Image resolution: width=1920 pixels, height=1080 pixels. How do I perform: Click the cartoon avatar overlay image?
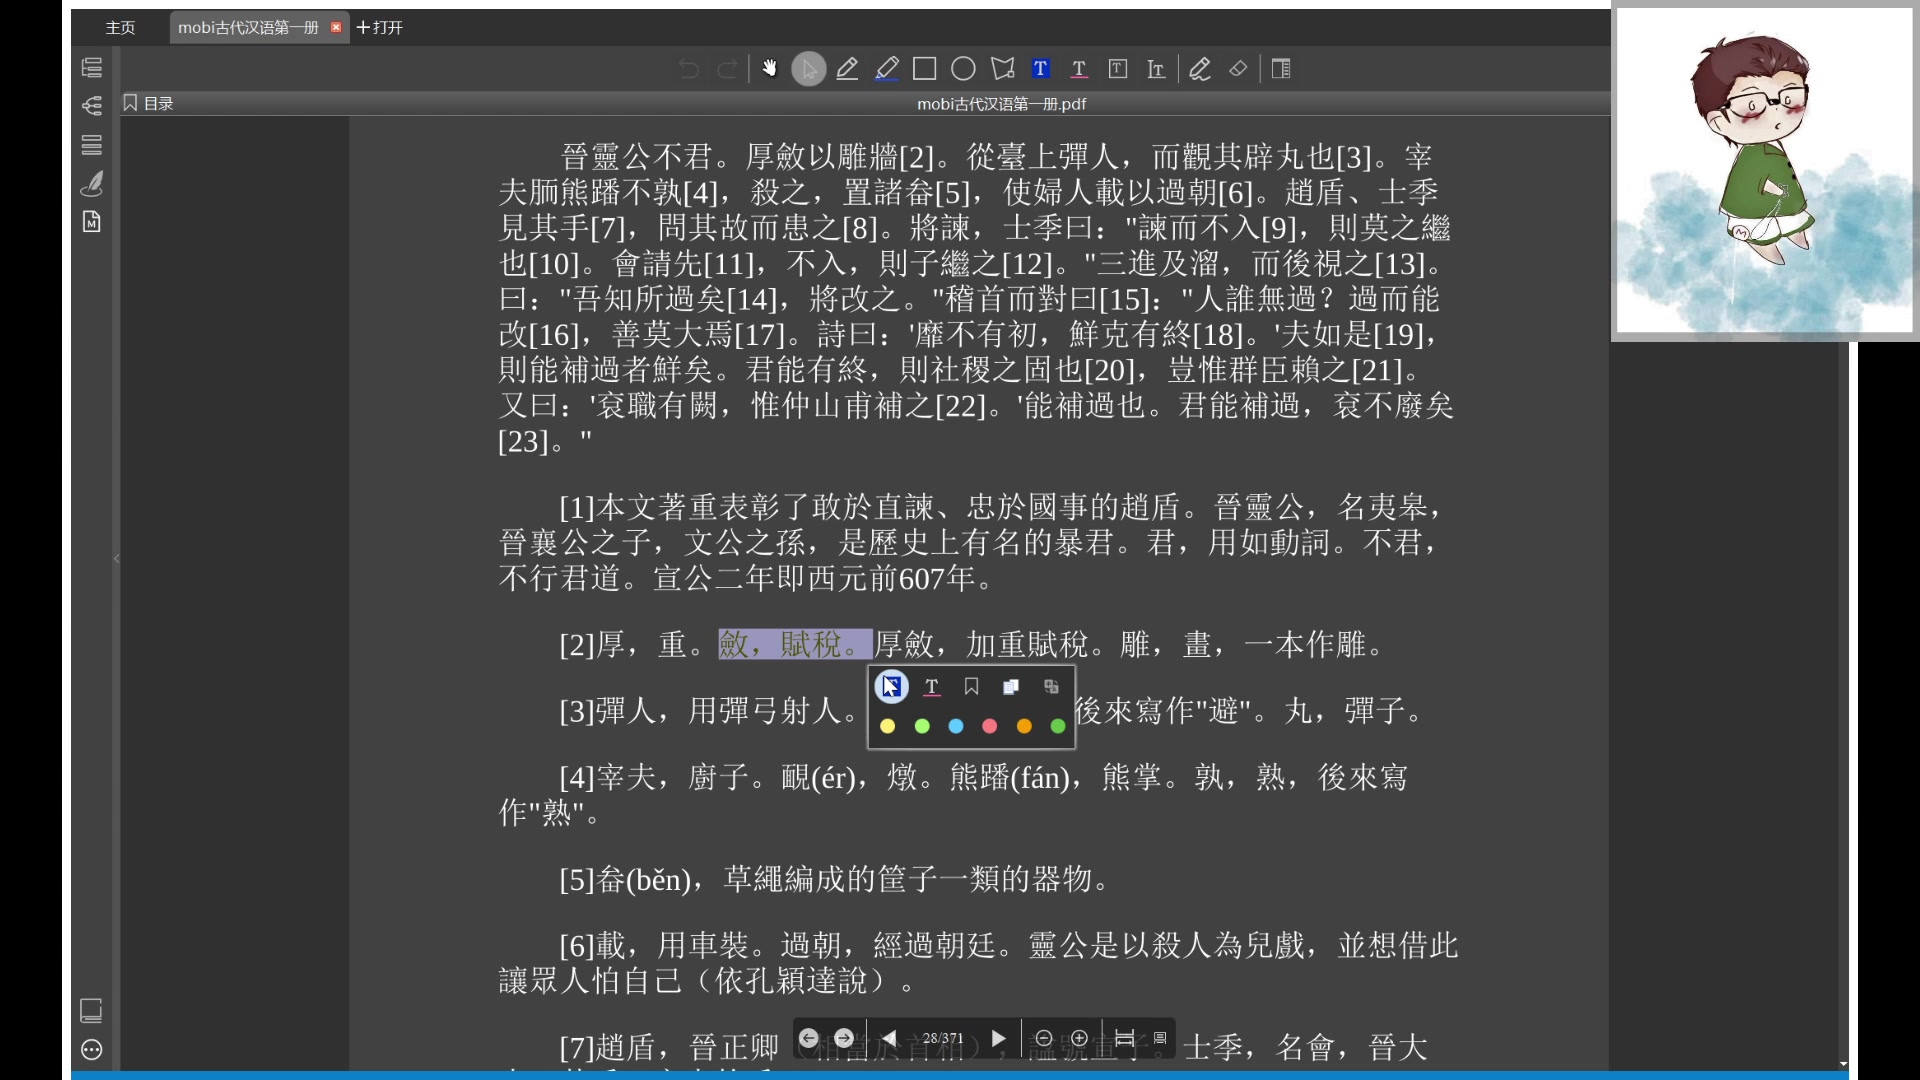click(1765, 171)
